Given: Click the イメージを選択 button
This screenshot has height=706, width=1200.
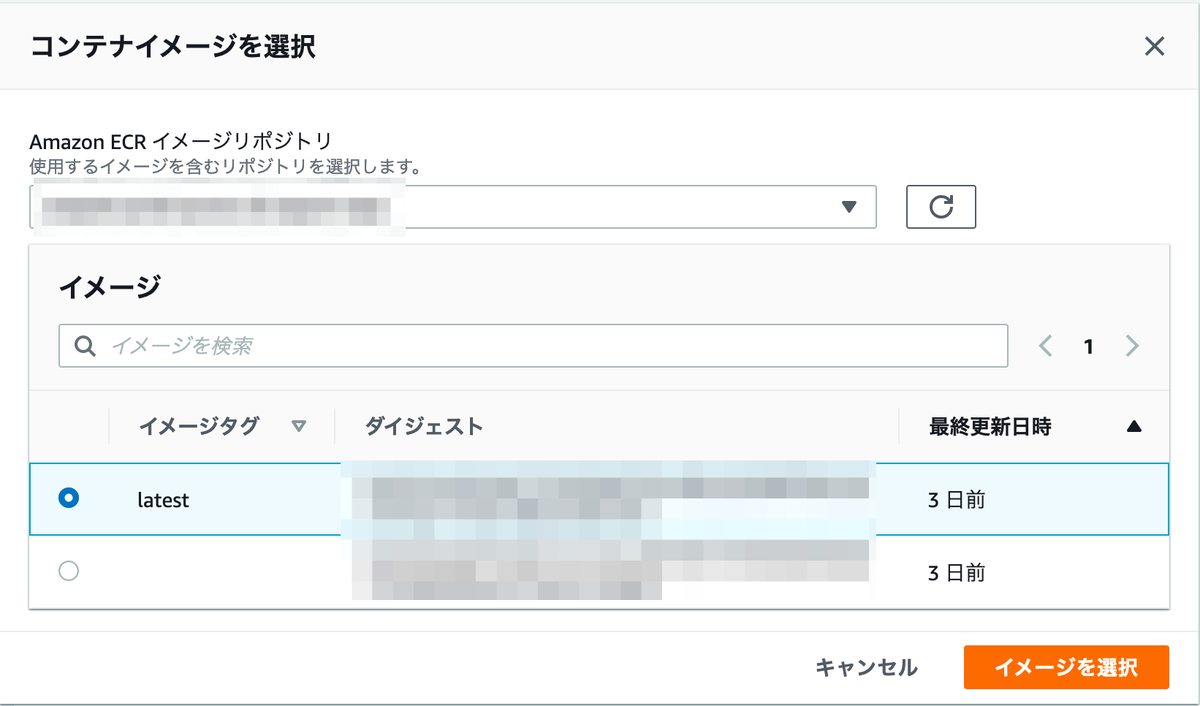Looking at the screenshot, I should click(1066, 667).
